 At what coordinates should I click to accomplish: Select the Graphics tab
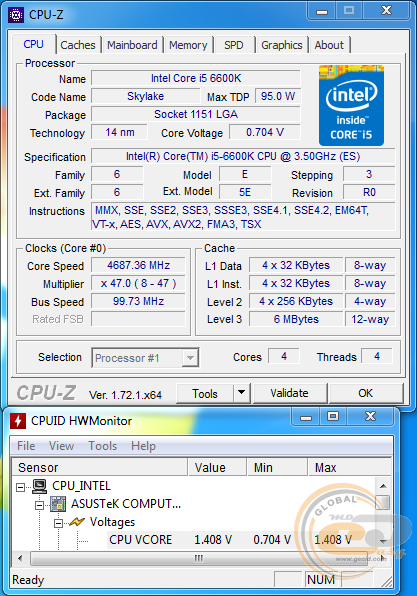pos(282,45)
